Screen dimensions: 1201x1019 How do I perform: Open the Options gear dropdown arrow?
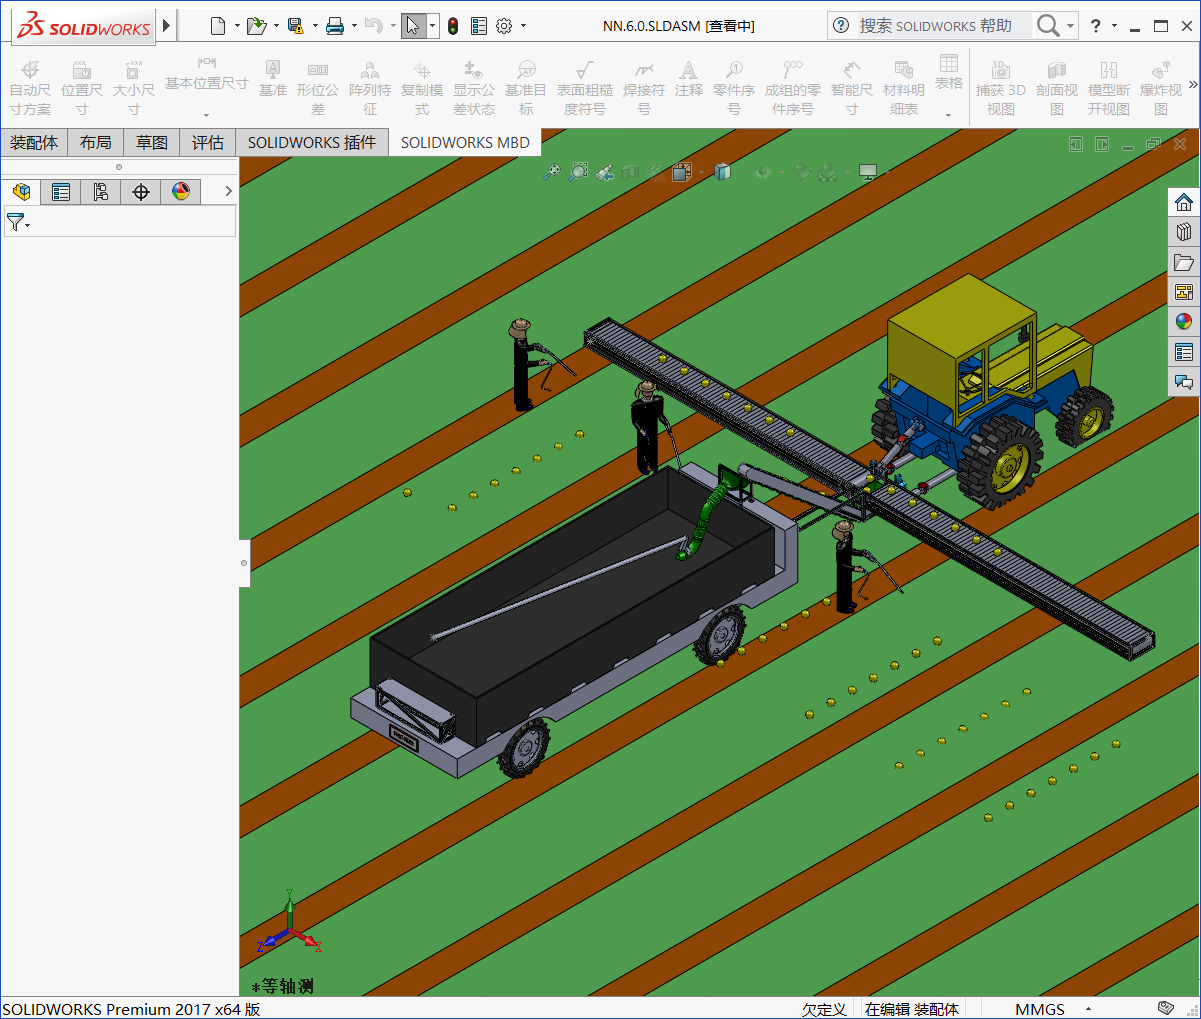(523, 26)
